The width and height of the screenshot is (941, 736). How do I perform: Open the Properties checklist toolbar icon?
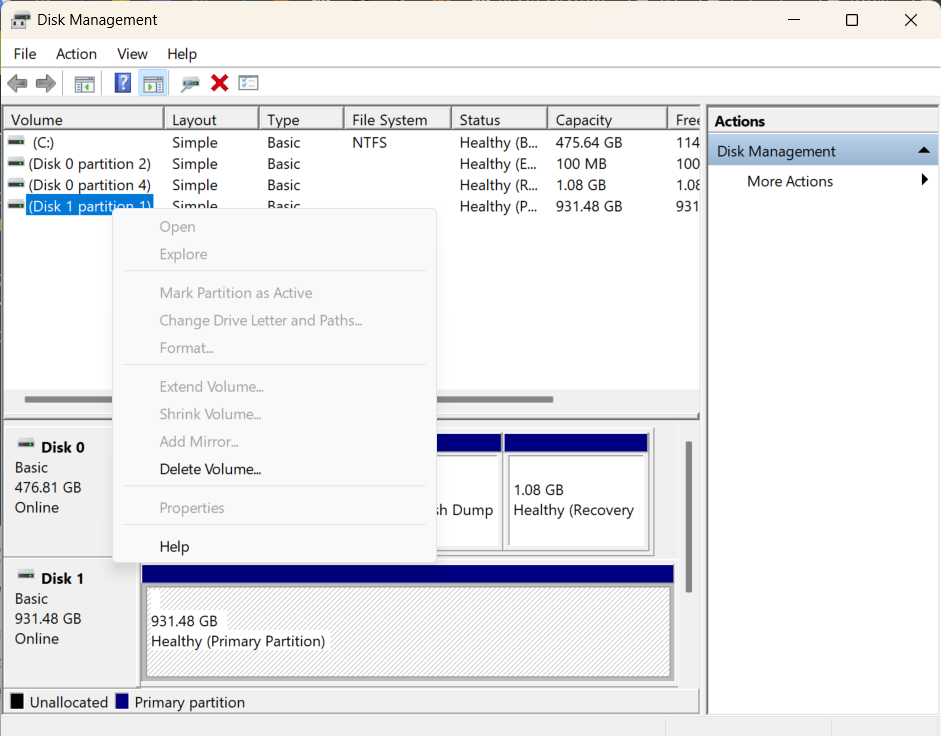(x=248, y=83)
